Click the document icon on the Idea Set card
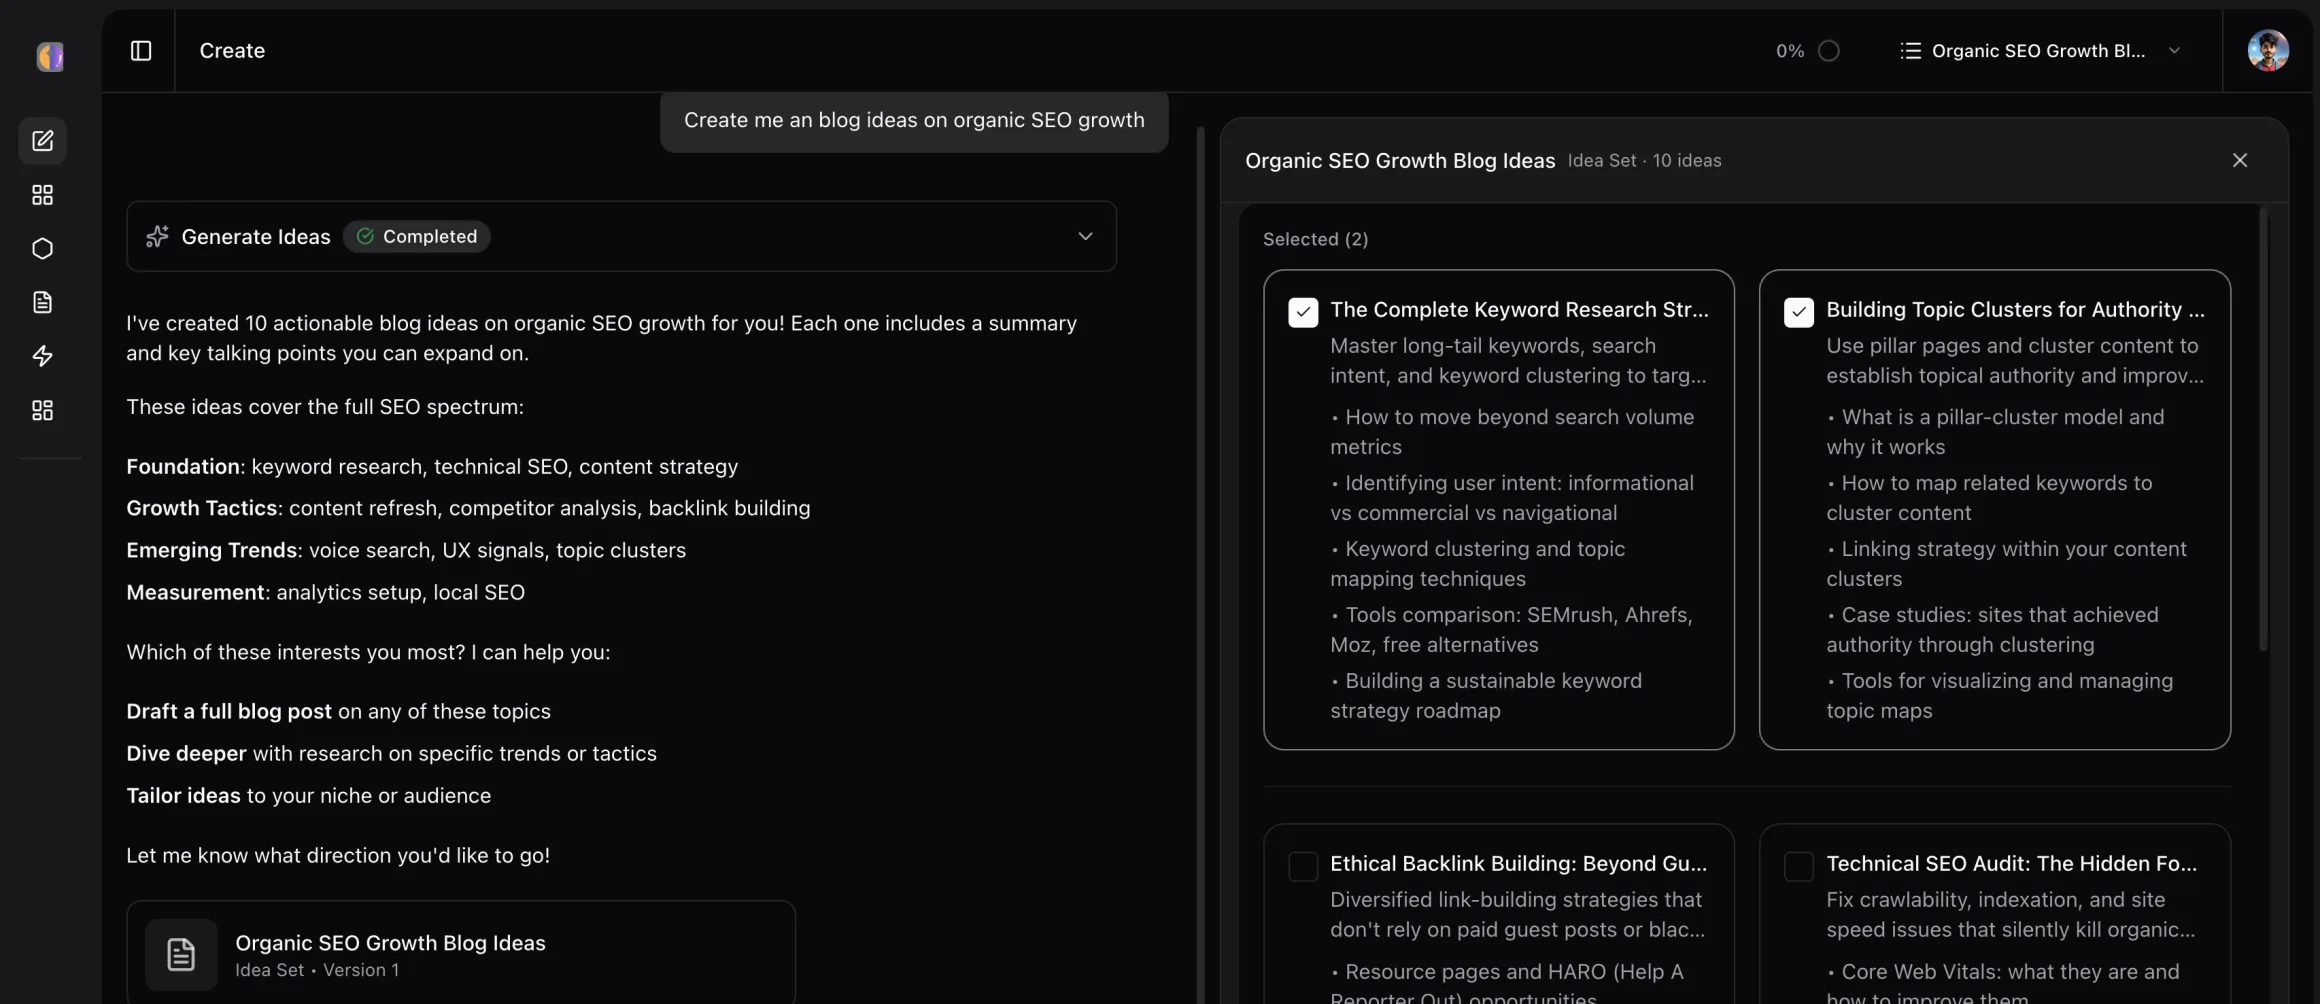 [181, 955]
